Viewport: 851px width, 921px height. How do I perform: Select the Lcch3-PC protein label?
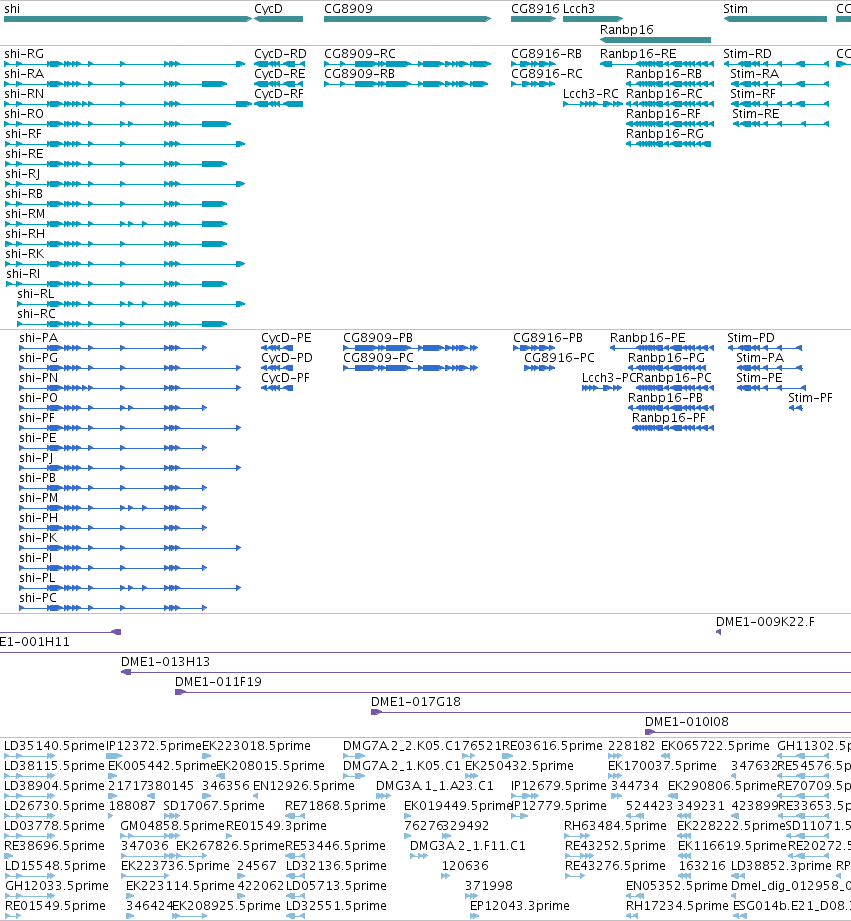point(609,378)
